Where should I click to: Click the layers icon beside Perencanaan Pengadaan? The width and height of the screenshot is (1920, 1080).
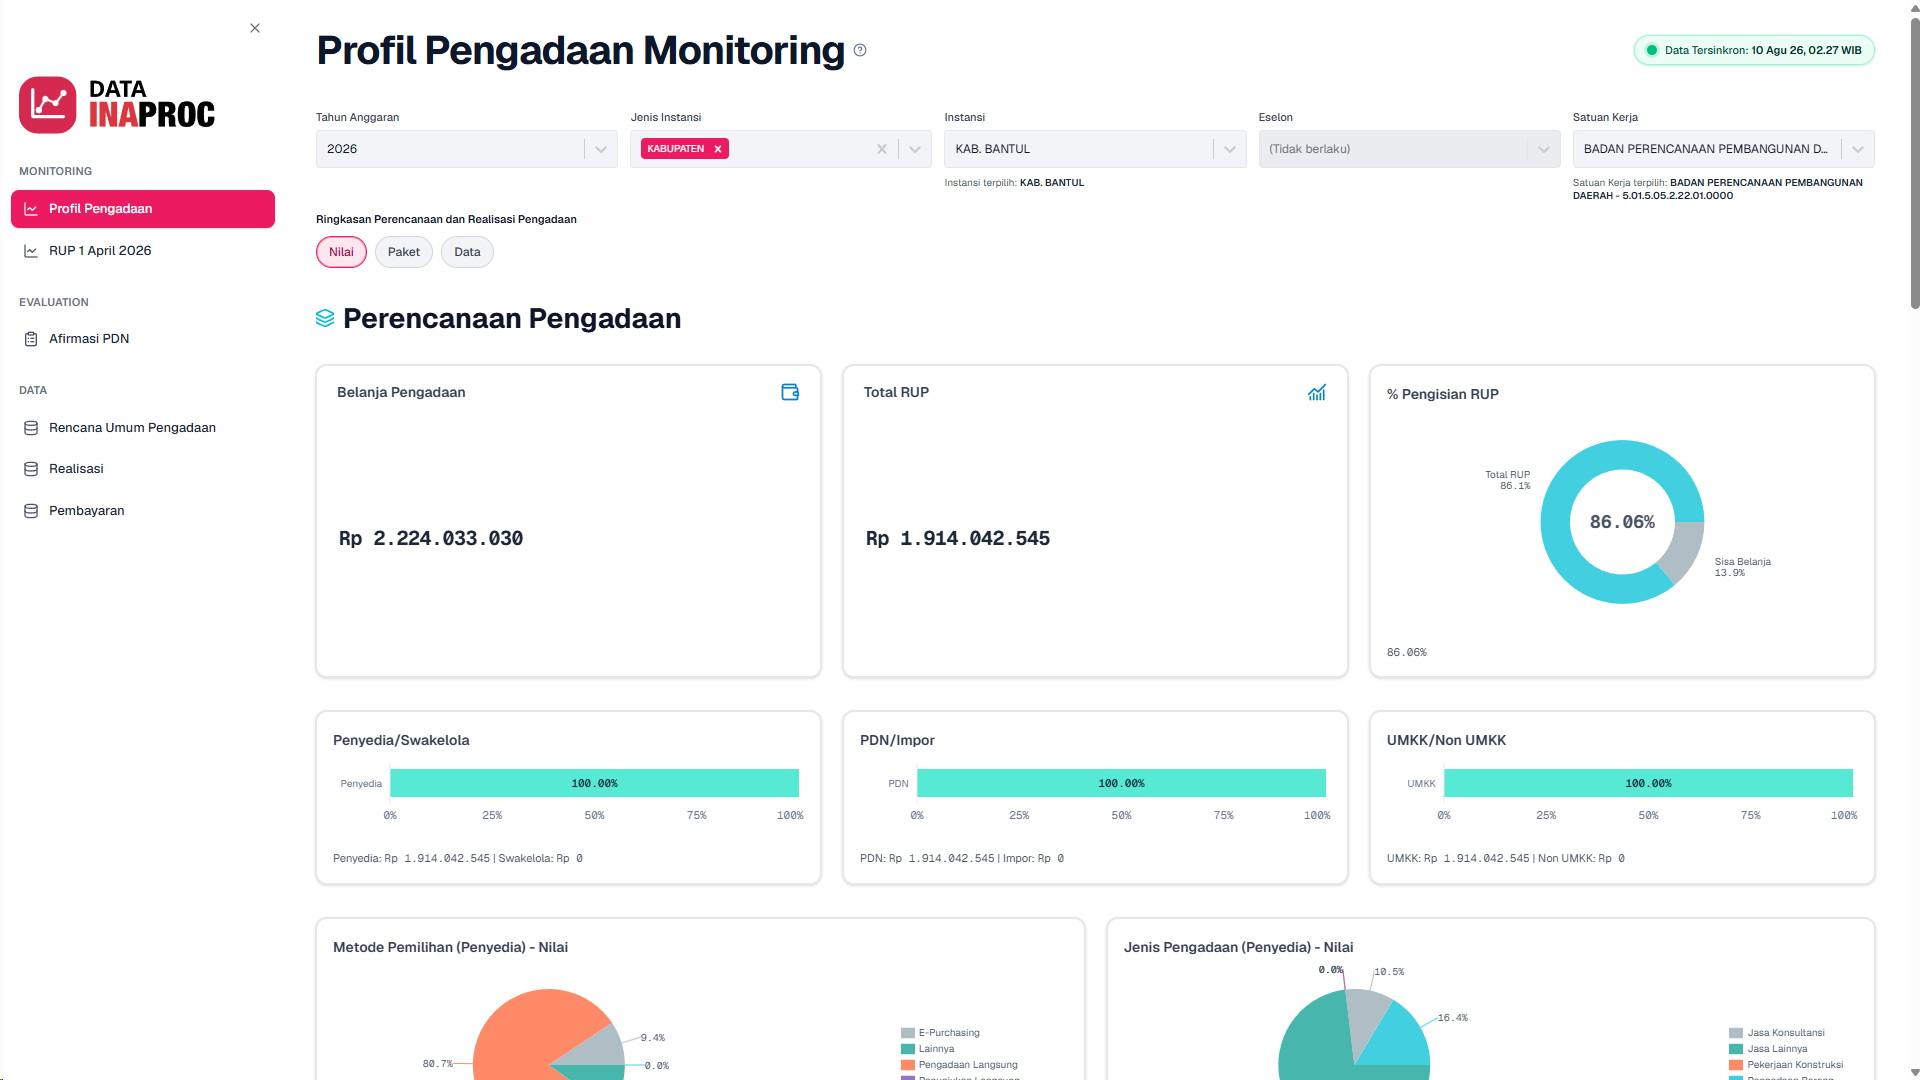pyautogui.click(x=325, y=318)
